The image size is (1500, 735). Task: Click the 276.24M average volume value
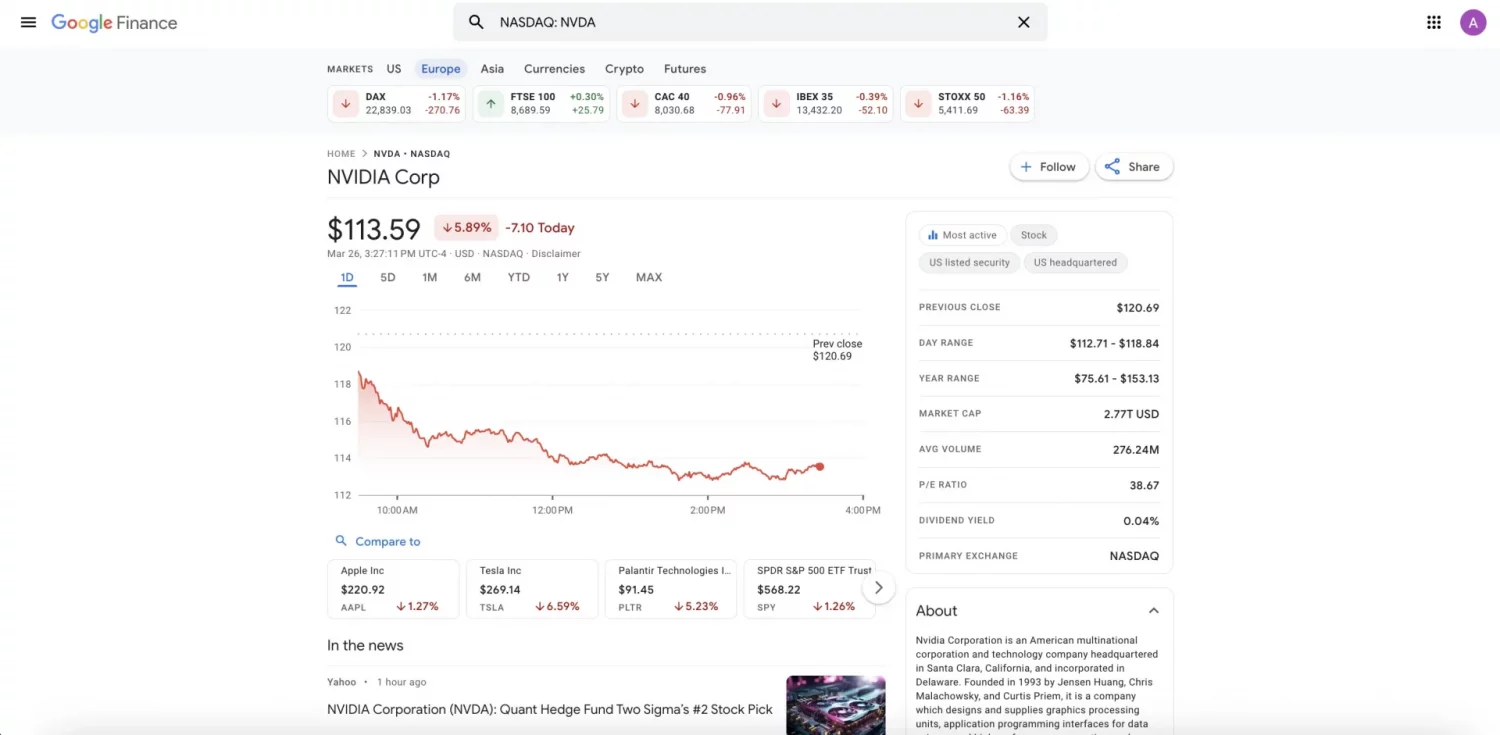(1136, 449)
